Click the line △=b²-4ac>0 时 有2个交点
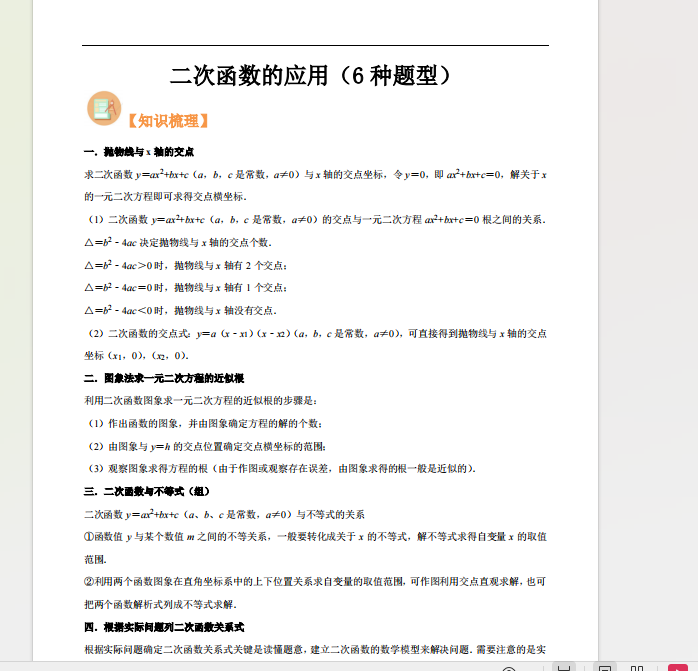This screenshot has height=671, width=698. [x=186, y=265]
